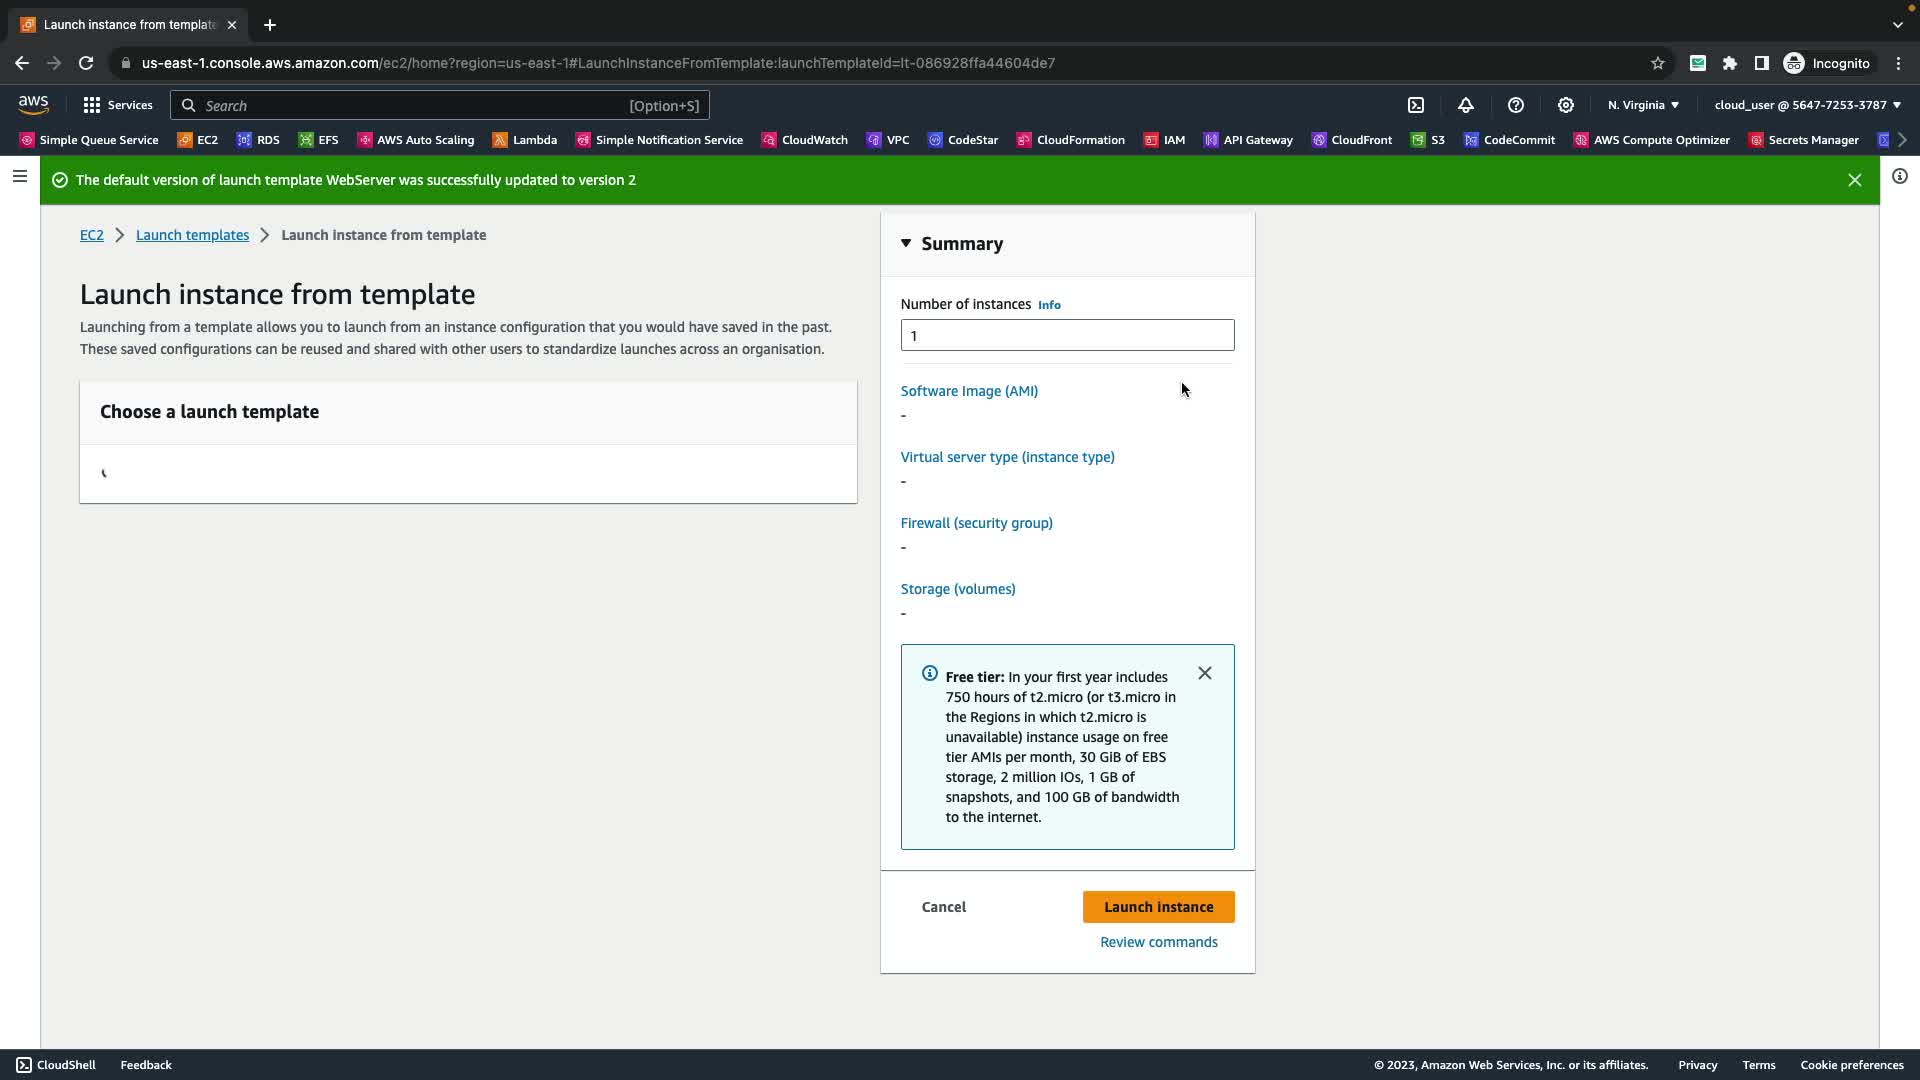This screenshot has height=1080, width=1920.
Task: Open the settings gear icon
Action: click(1566, 105)
